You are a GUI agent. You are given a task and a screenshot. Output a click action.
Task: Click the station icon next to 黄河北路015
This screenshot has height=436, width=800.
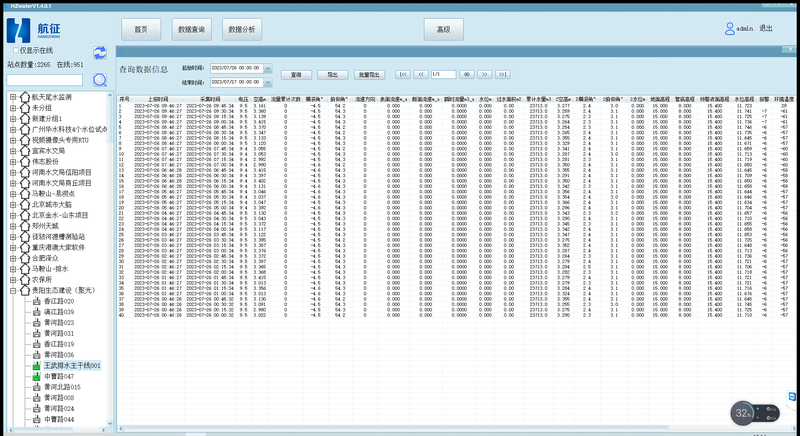[37, 387]
